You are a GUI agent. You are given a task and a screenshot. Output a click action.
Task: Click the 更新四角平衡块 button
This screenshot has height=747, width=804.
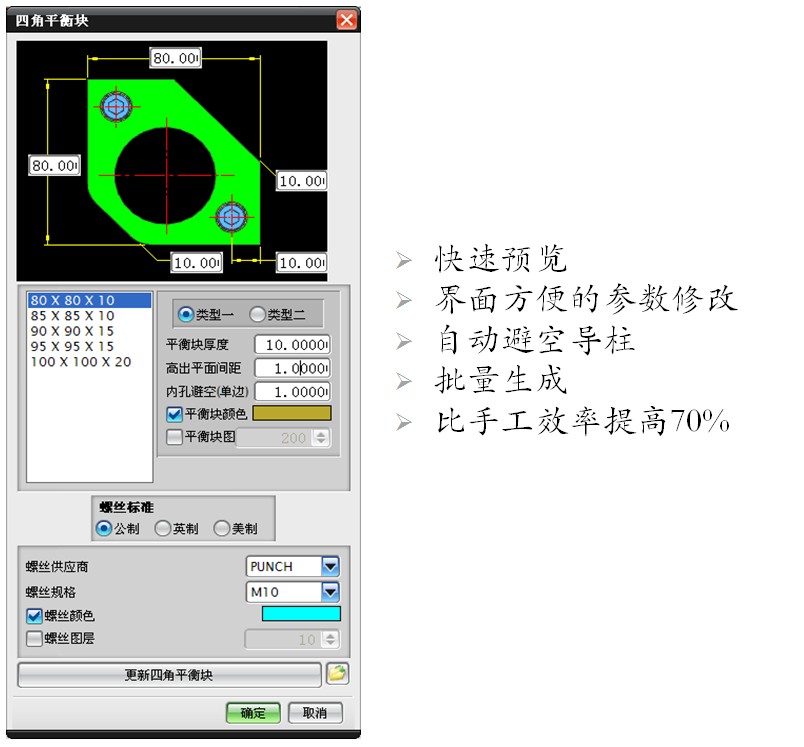click(x=169, y=675)
